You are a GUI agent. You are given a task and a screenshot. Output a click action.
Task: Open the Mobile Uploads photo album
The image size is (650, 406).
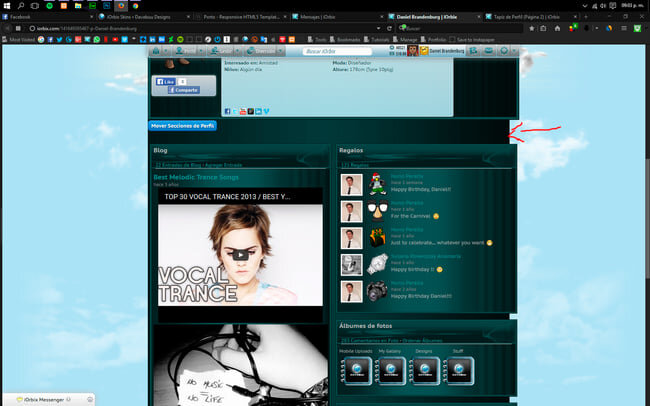pos(356,370)
